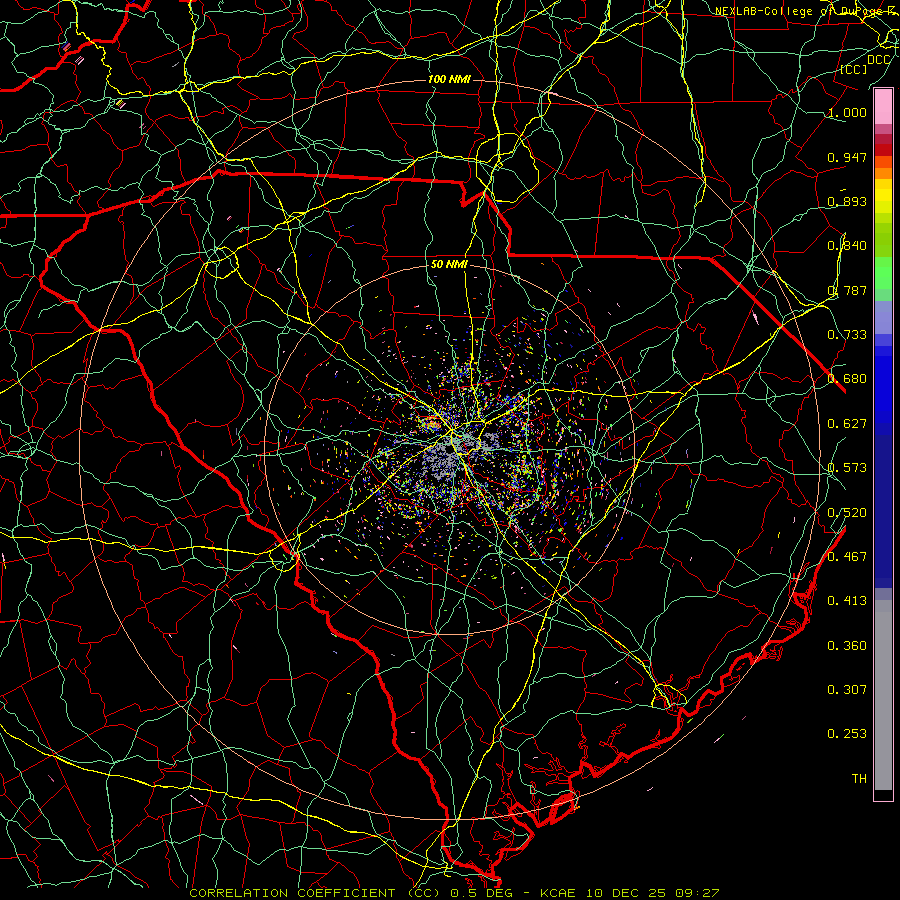This screenshot has height=900, width=900.
Task: Click the "[CC]" legend unit label
Action: pos(854,69)
